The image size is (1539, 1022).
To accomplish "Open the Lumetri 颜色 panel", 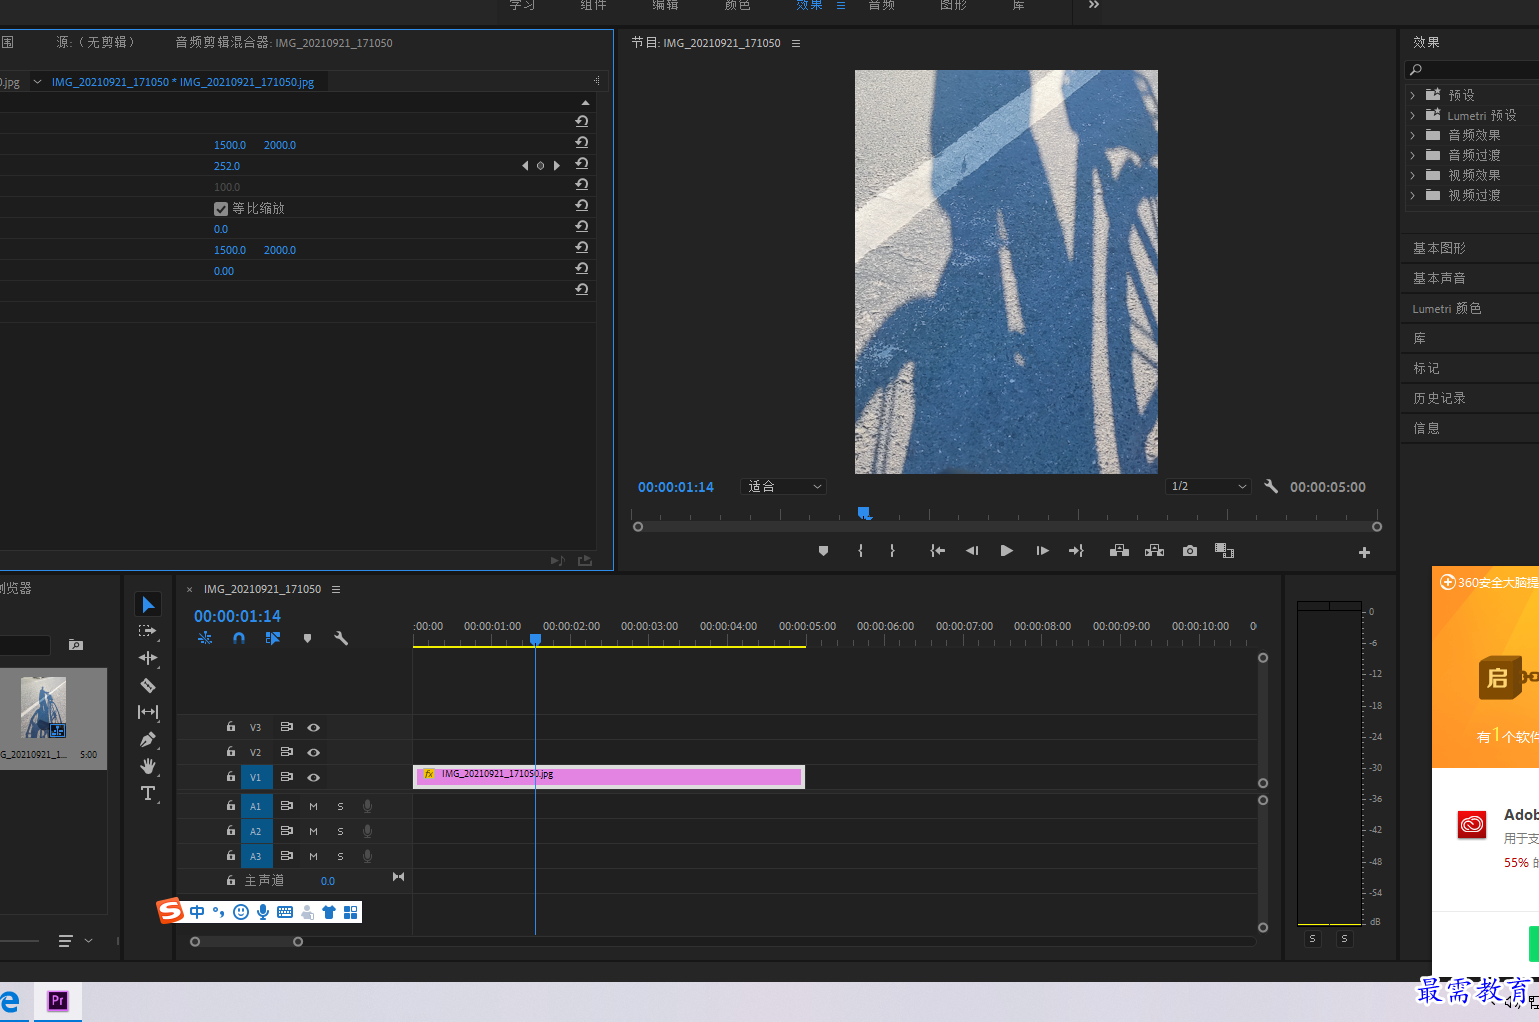I will (x=1447, y=308).
